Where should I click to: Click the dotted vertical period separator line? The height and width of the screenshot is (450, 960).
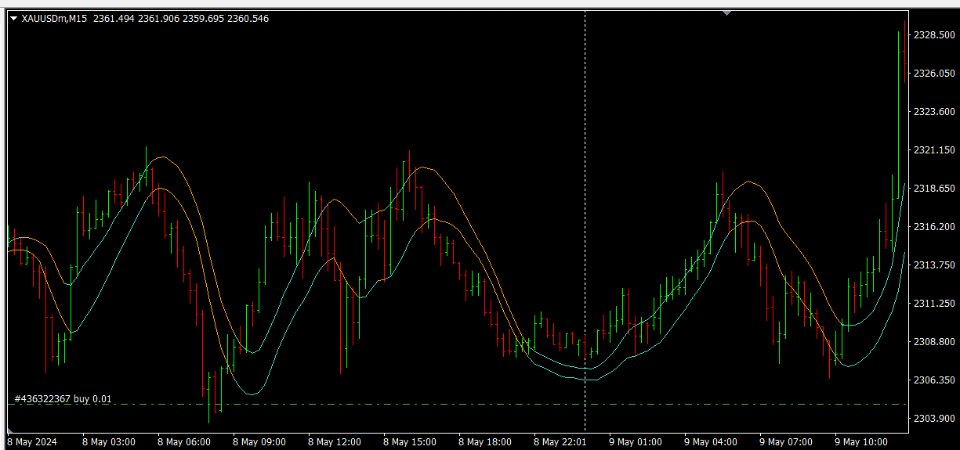point(585,220)
